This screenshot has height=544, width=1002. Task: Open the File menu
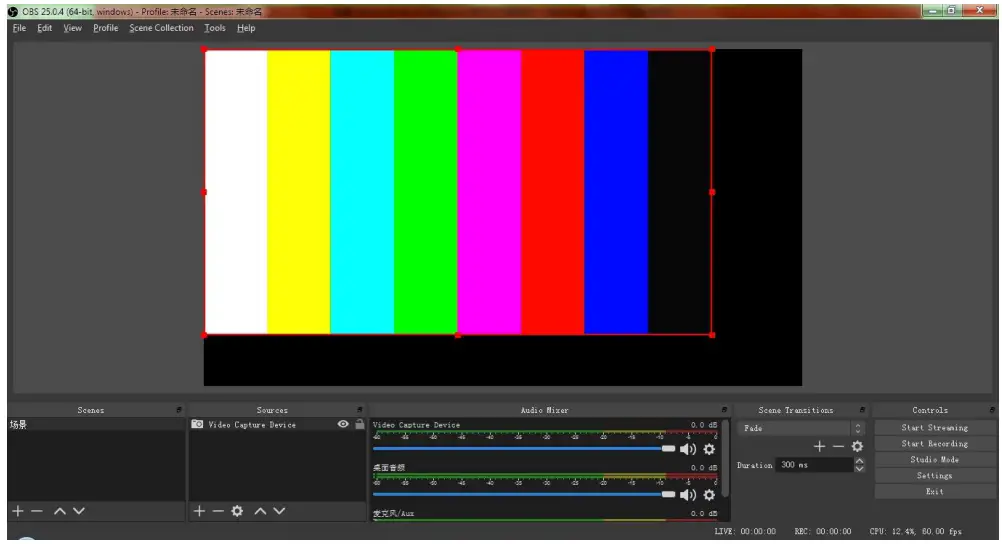pyautogui.click(x=19, y=28)
